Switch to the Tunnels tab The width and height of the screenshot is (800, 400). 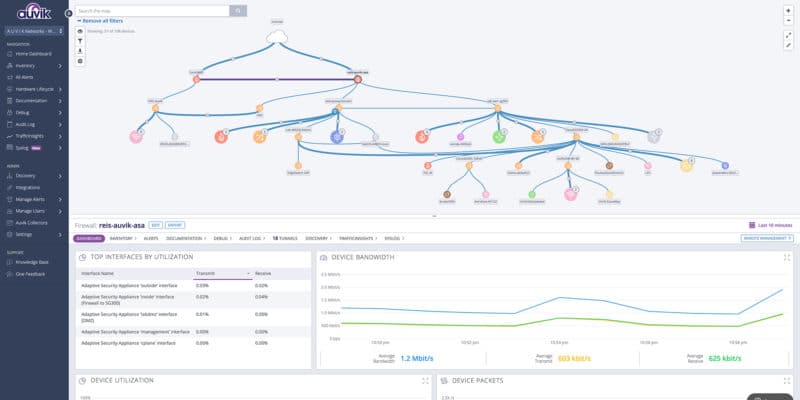[289, 239]
